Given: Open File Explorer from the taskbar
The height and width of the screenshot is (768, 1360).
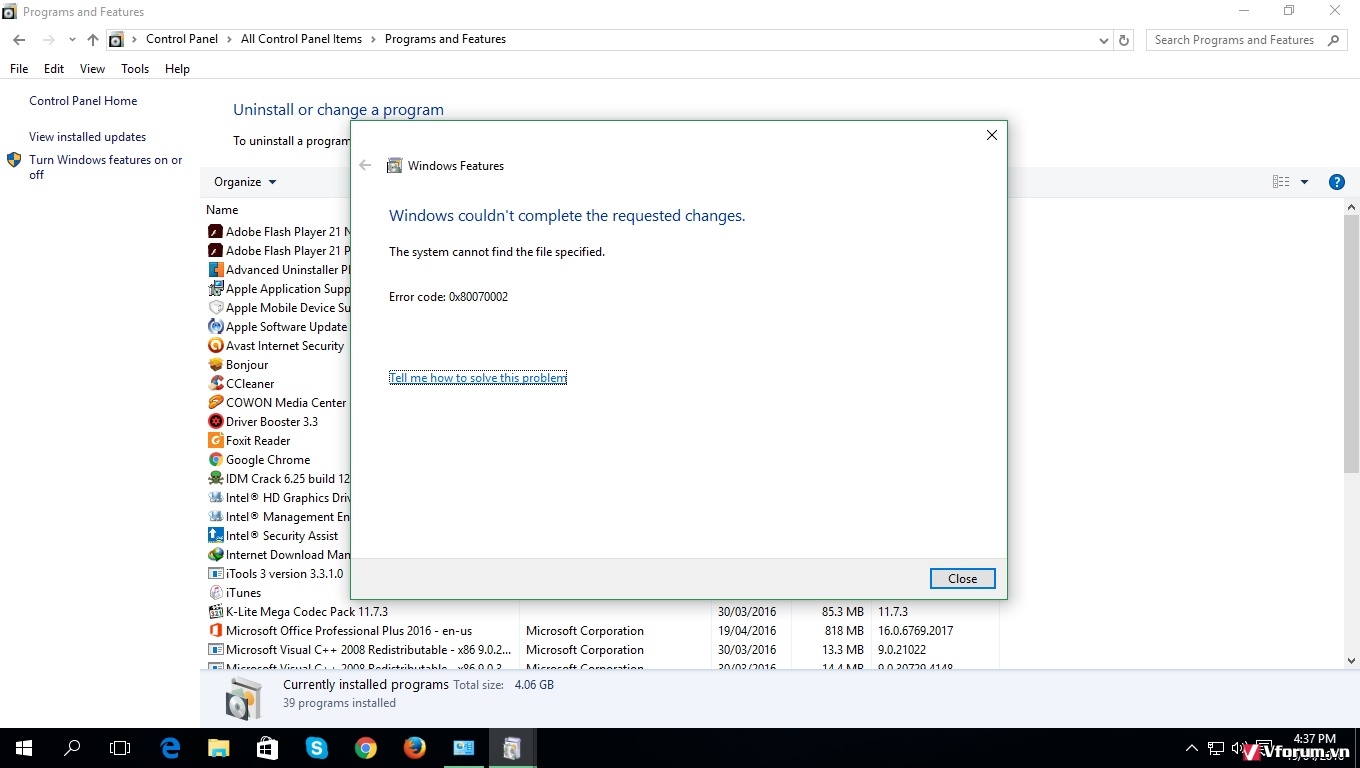Looking at the screenshot, I should pyautogui.click(x=219, y=748).
